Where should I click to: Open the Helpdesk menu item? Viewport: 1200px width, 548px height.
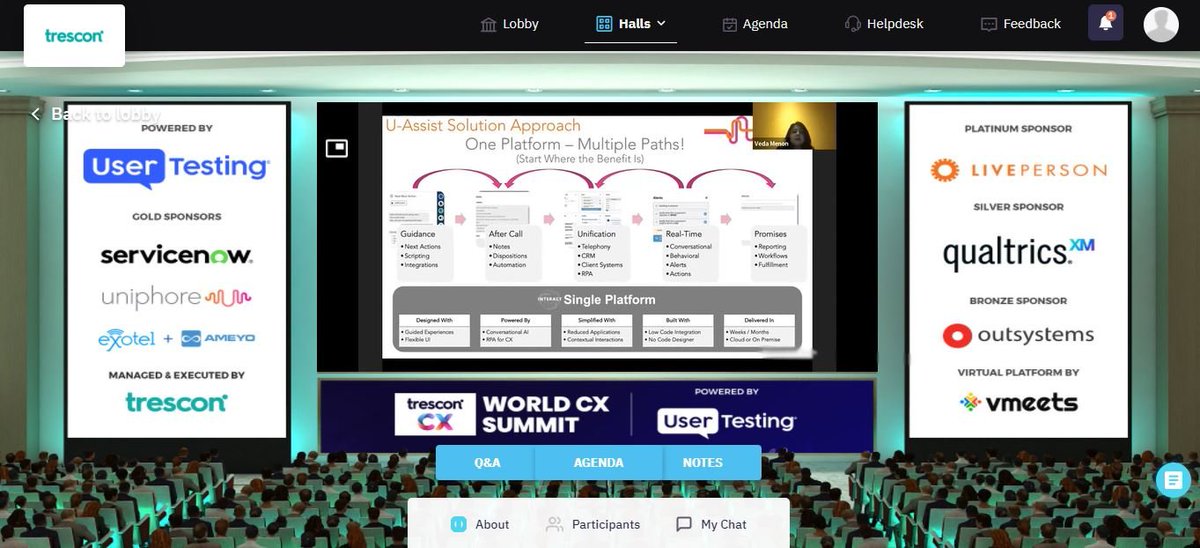pos(884,23)
